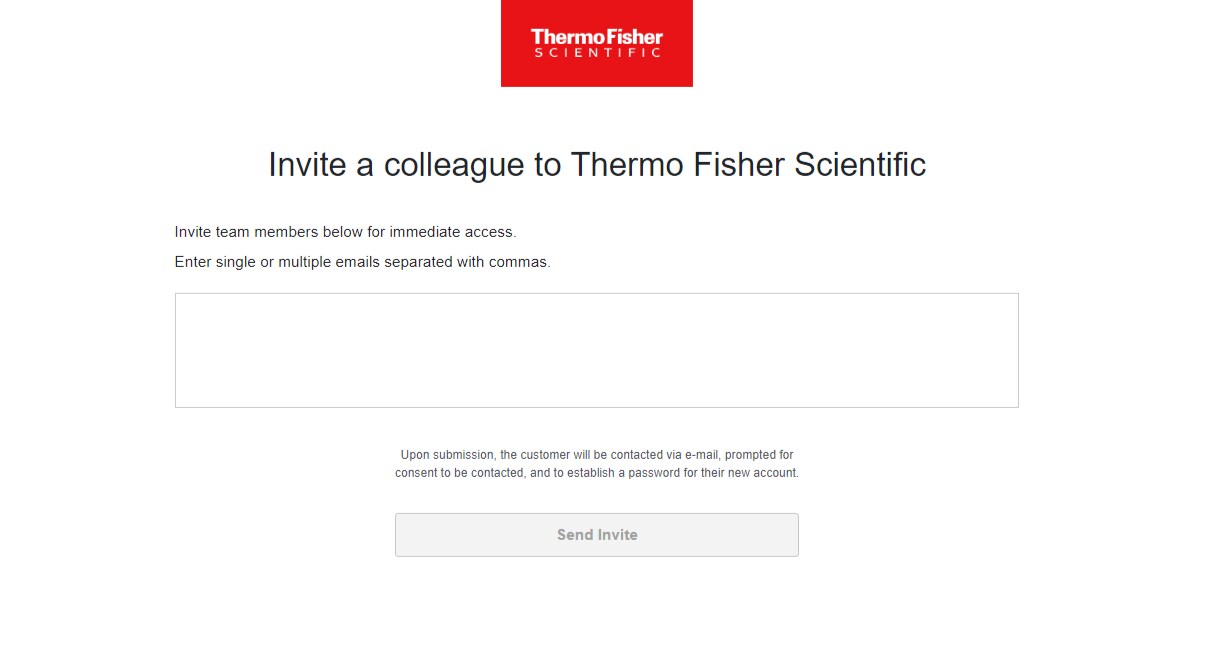Click the 'Invite a colleague' page heading
This screenshot has width=1206, height=665.
tap(596, 164)
